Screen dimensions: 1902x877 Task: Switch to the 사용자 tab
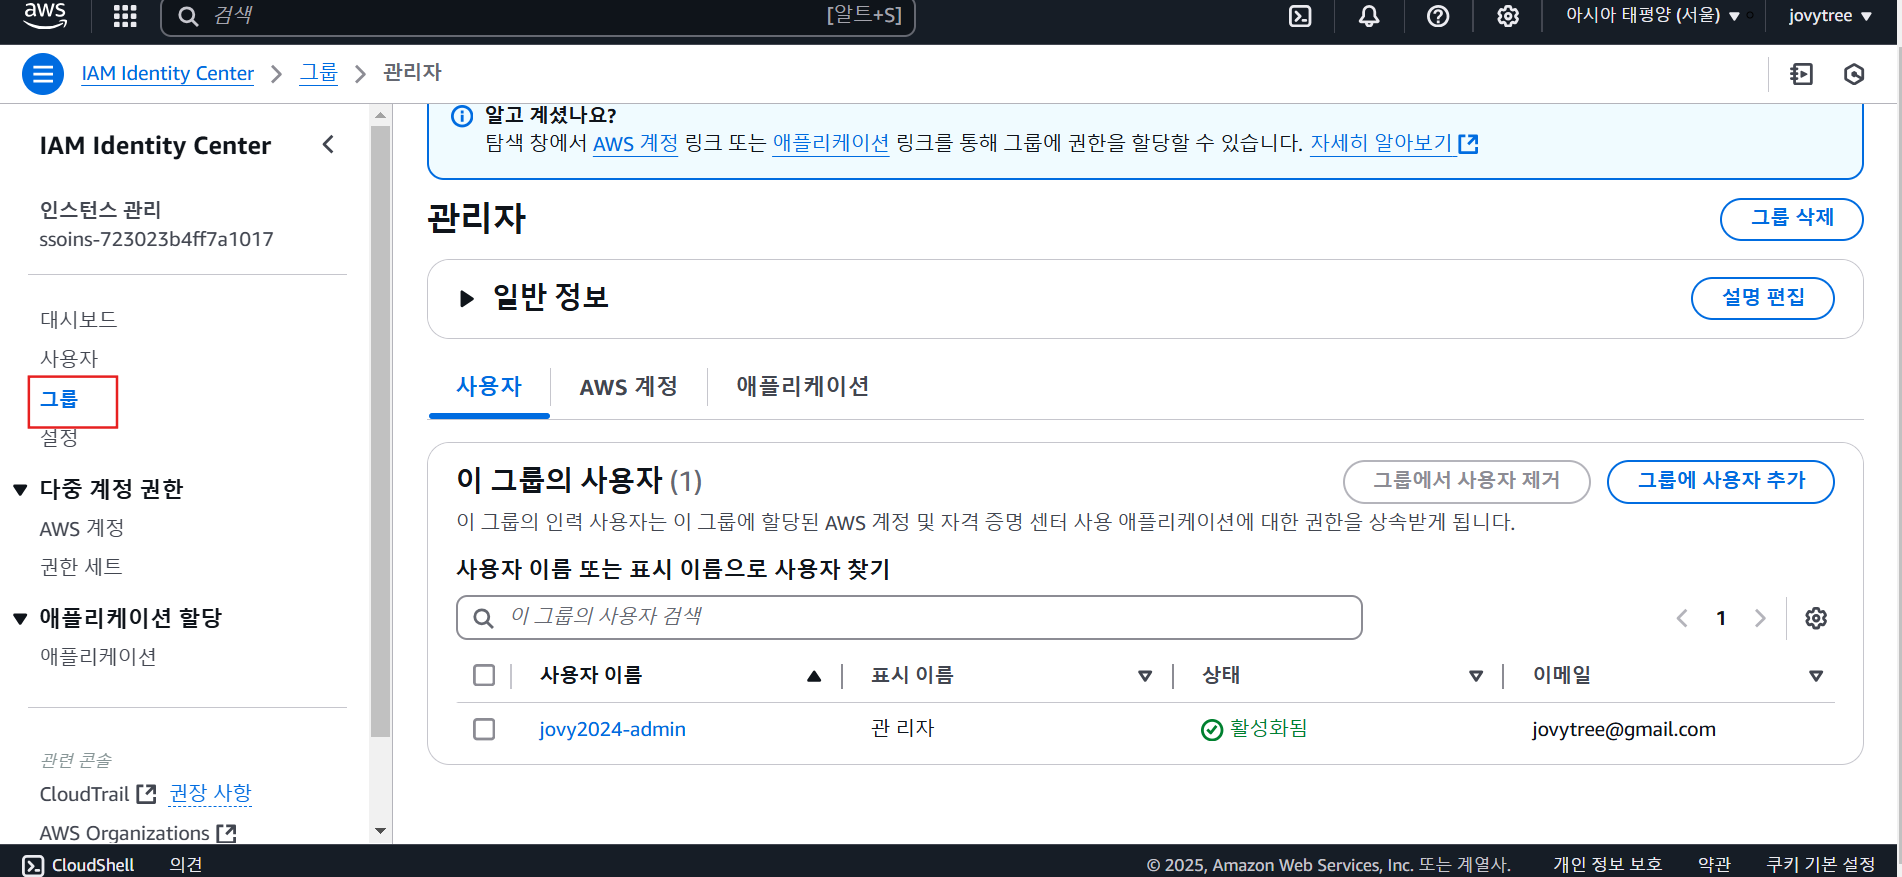(x=489, y=387)
